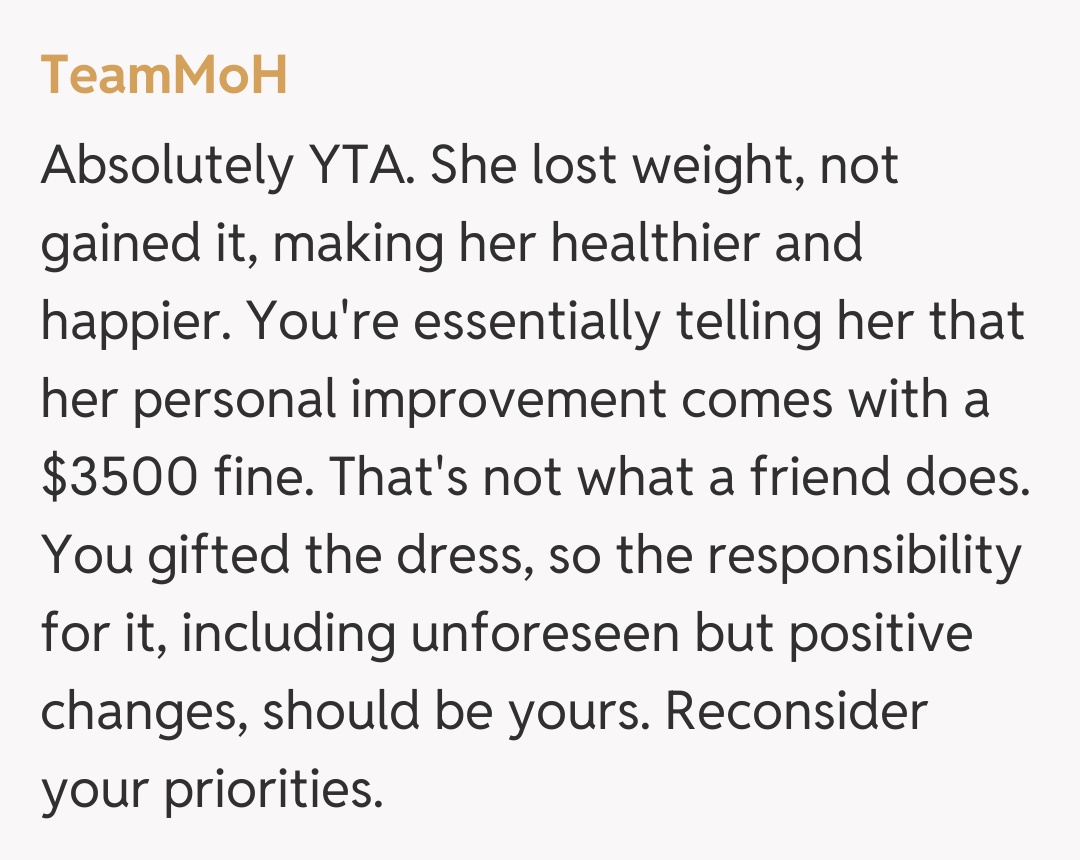1080x860 pixels.
Task: Click the "$3500" amount in the comment
Action: tap(119, 479)
